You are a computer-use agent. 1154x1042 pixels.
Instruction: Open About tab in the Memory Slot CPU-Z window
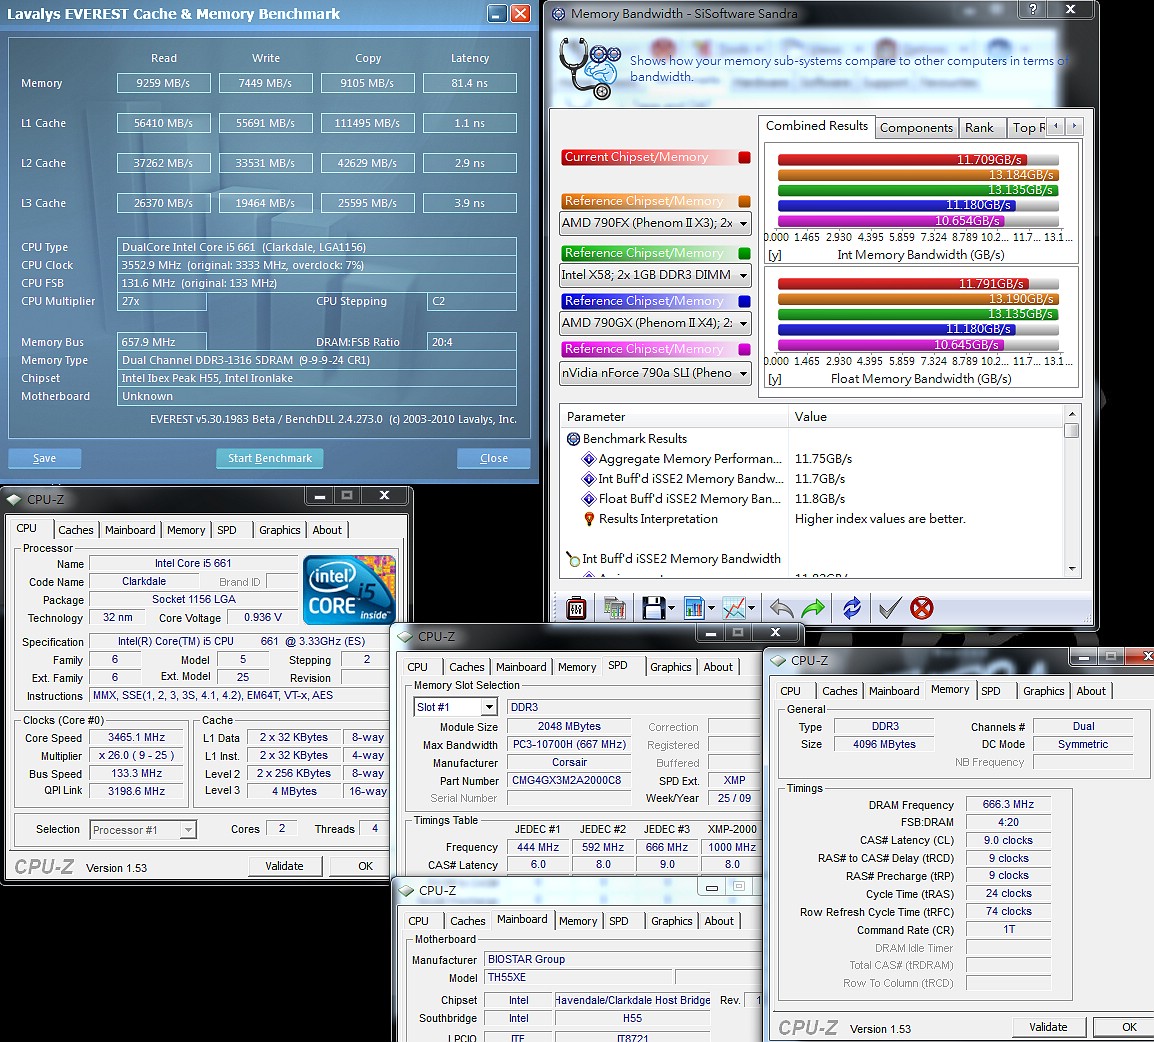(718, 667)
